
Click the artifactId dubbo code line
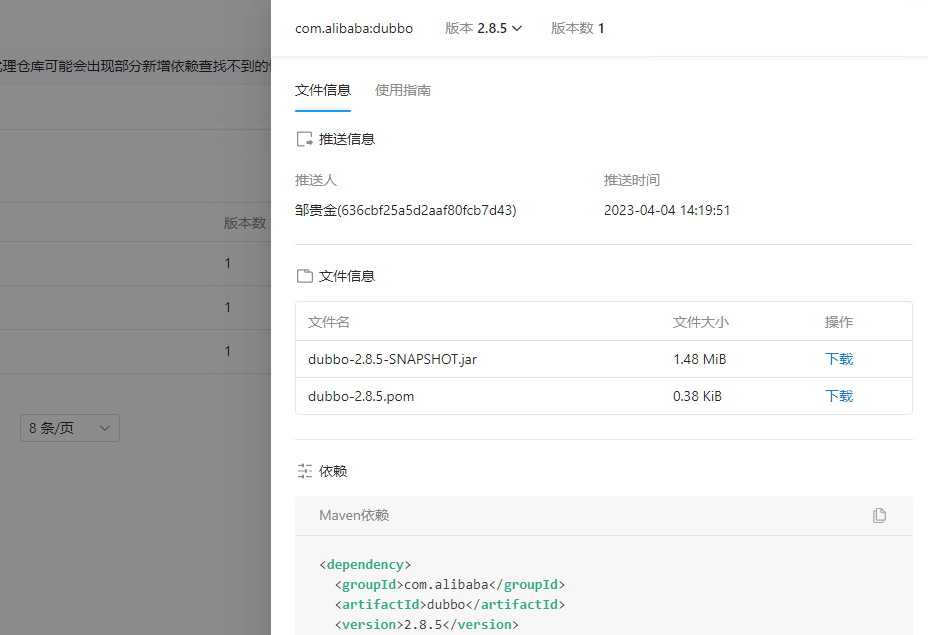(x=450, y=605)
